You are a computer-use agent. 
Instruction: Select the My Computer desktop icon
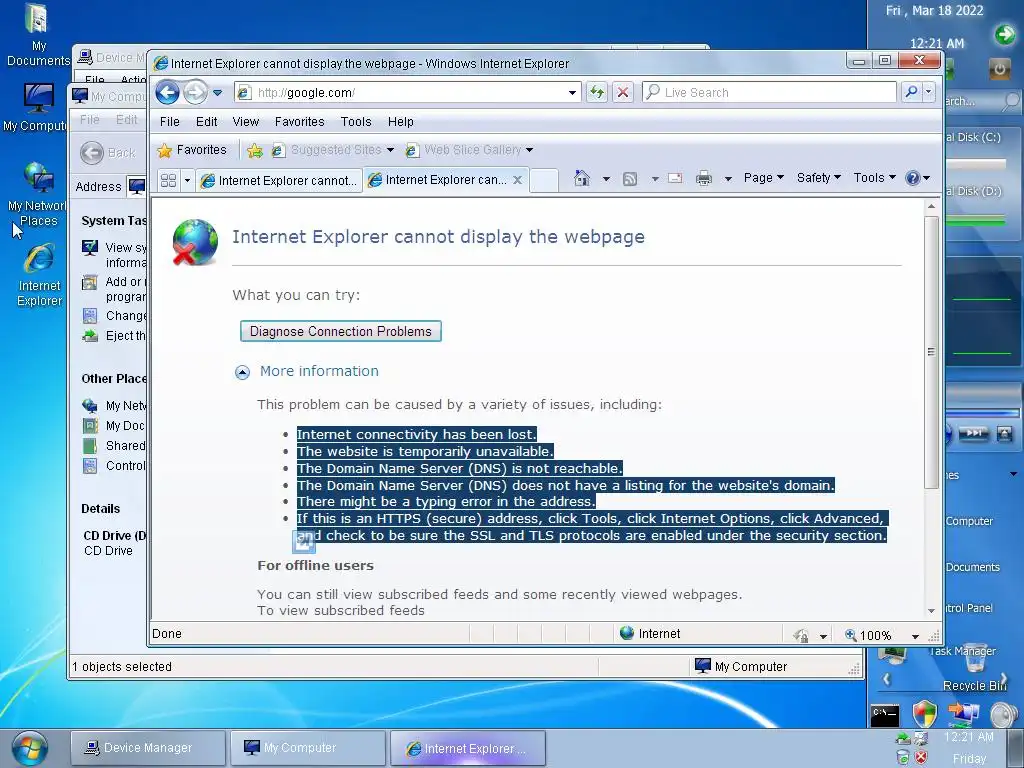point(36,107)
